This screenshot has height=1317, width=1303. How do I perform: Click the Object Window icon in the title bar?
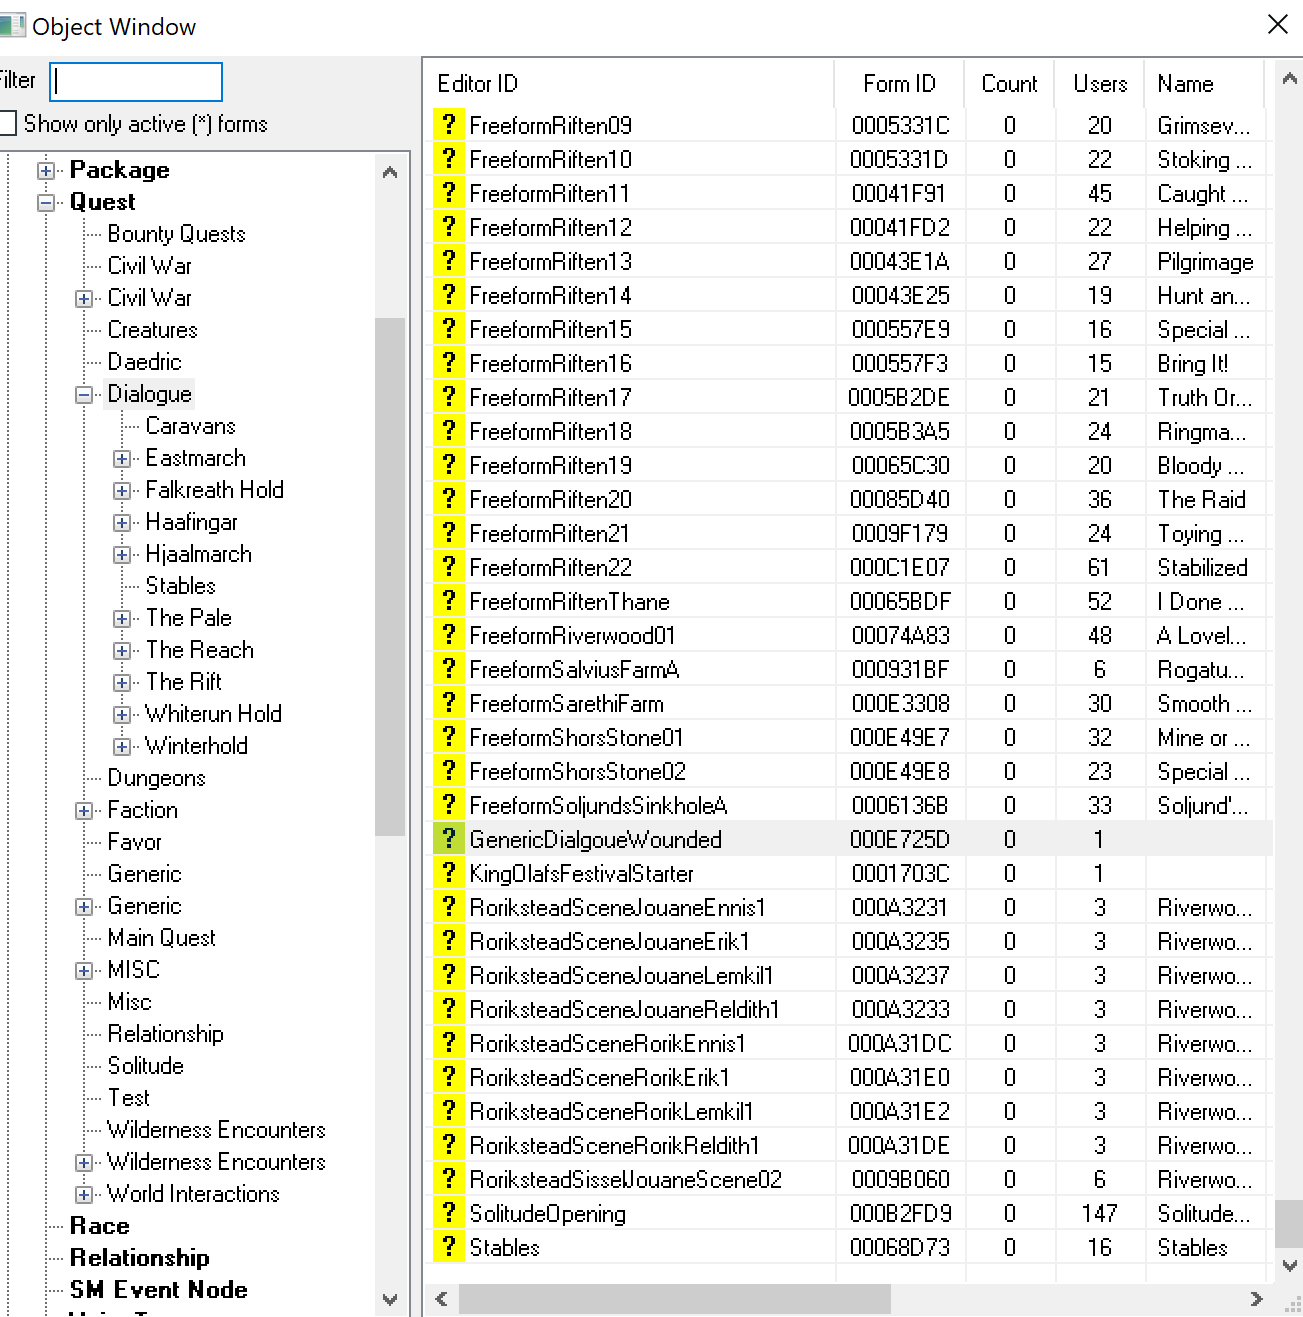click(14, 24)
